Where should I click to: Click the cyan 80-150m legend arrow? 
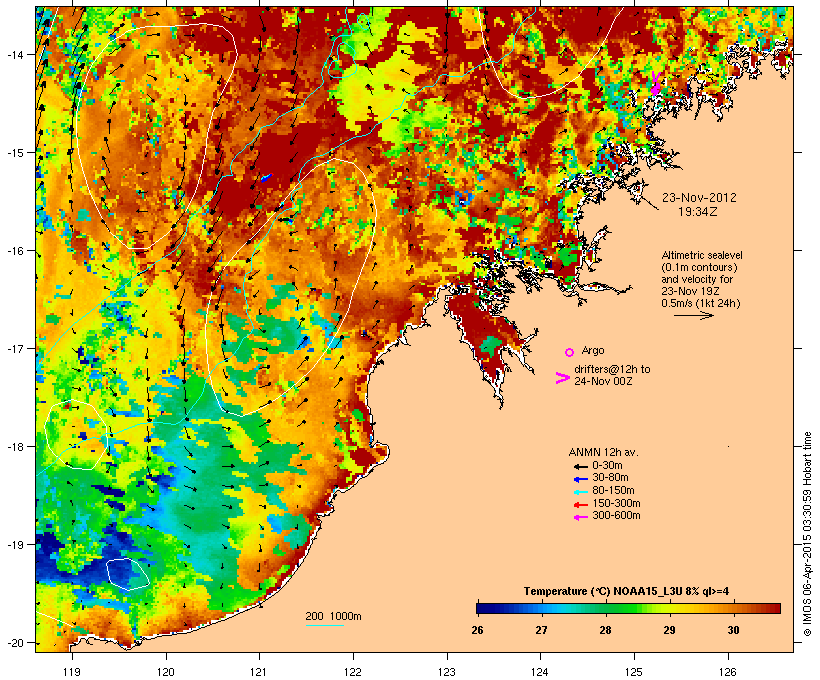coord(580,492)
